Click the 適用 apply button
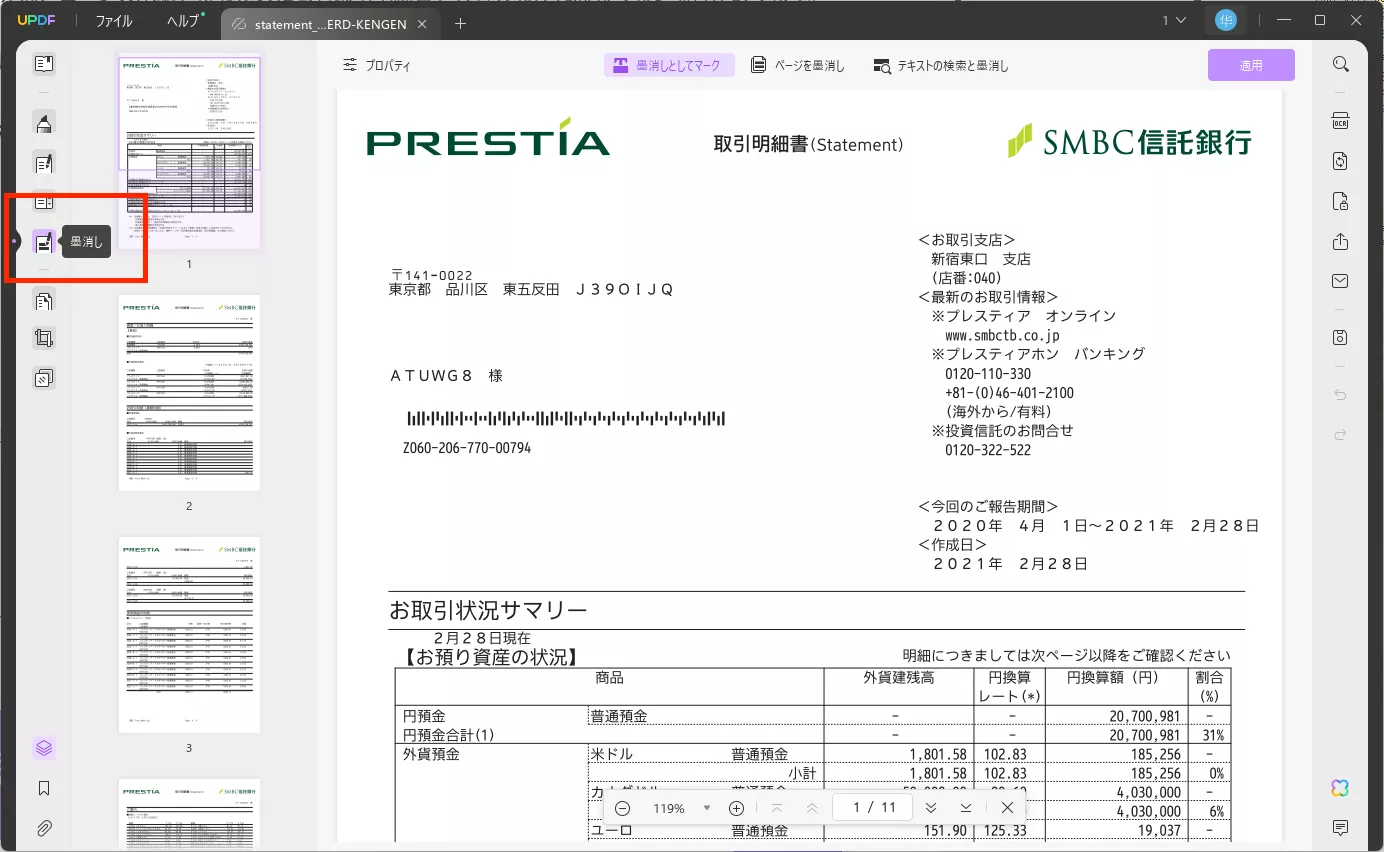 [x=1251, y=65]
